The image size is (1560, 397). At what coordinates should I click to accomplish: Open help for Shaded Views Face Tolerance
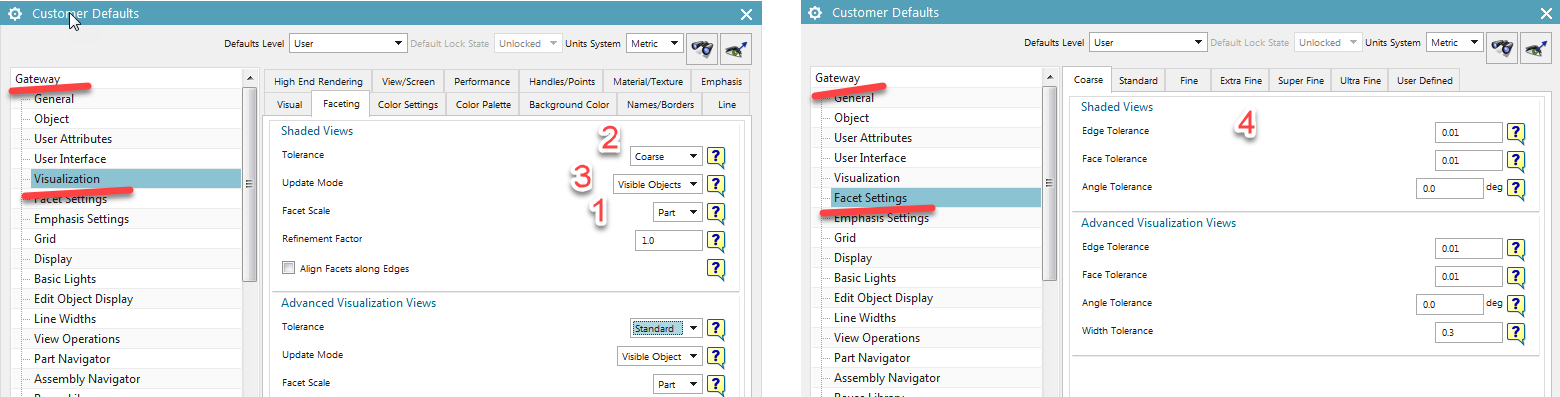(1516, 160)
